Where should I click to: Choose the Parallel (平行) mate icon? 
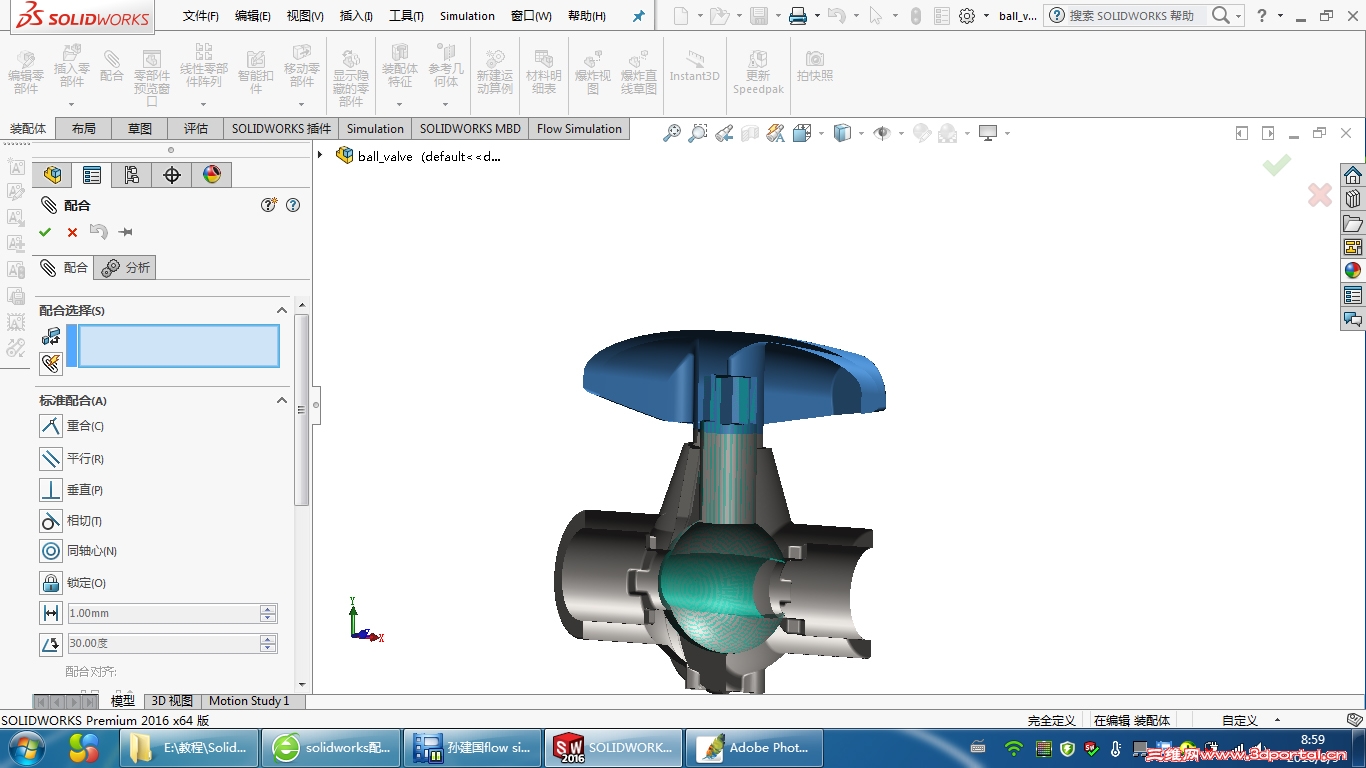pyautogui.click(x=51, y=459)
